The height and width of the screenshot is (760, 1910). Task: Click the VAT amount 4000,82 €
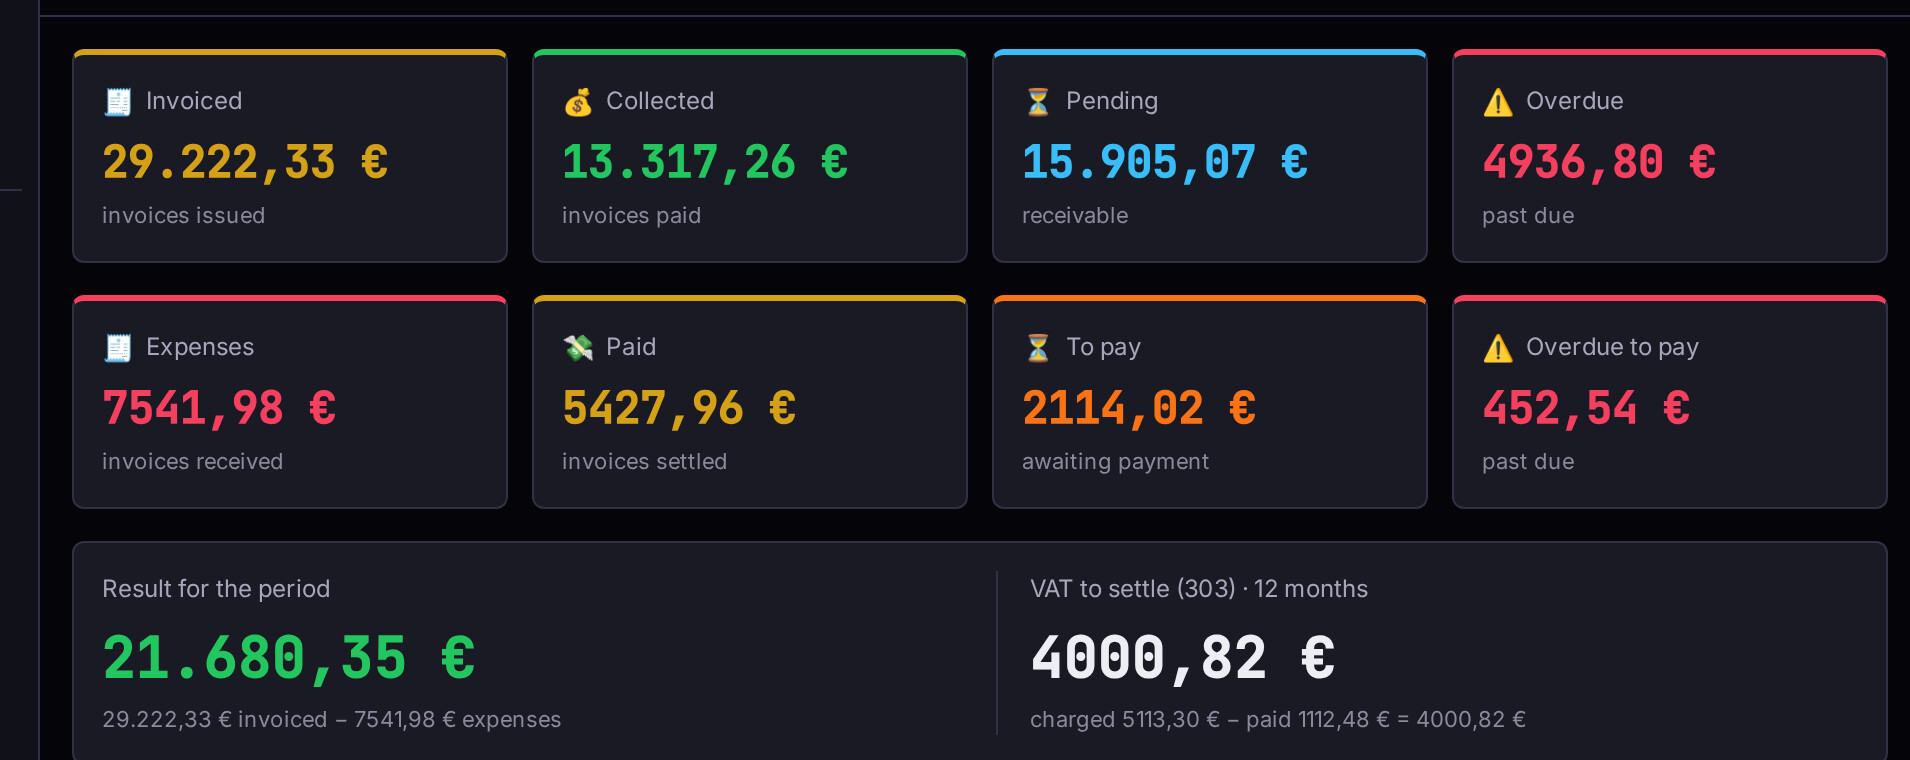coord(1183,658)
